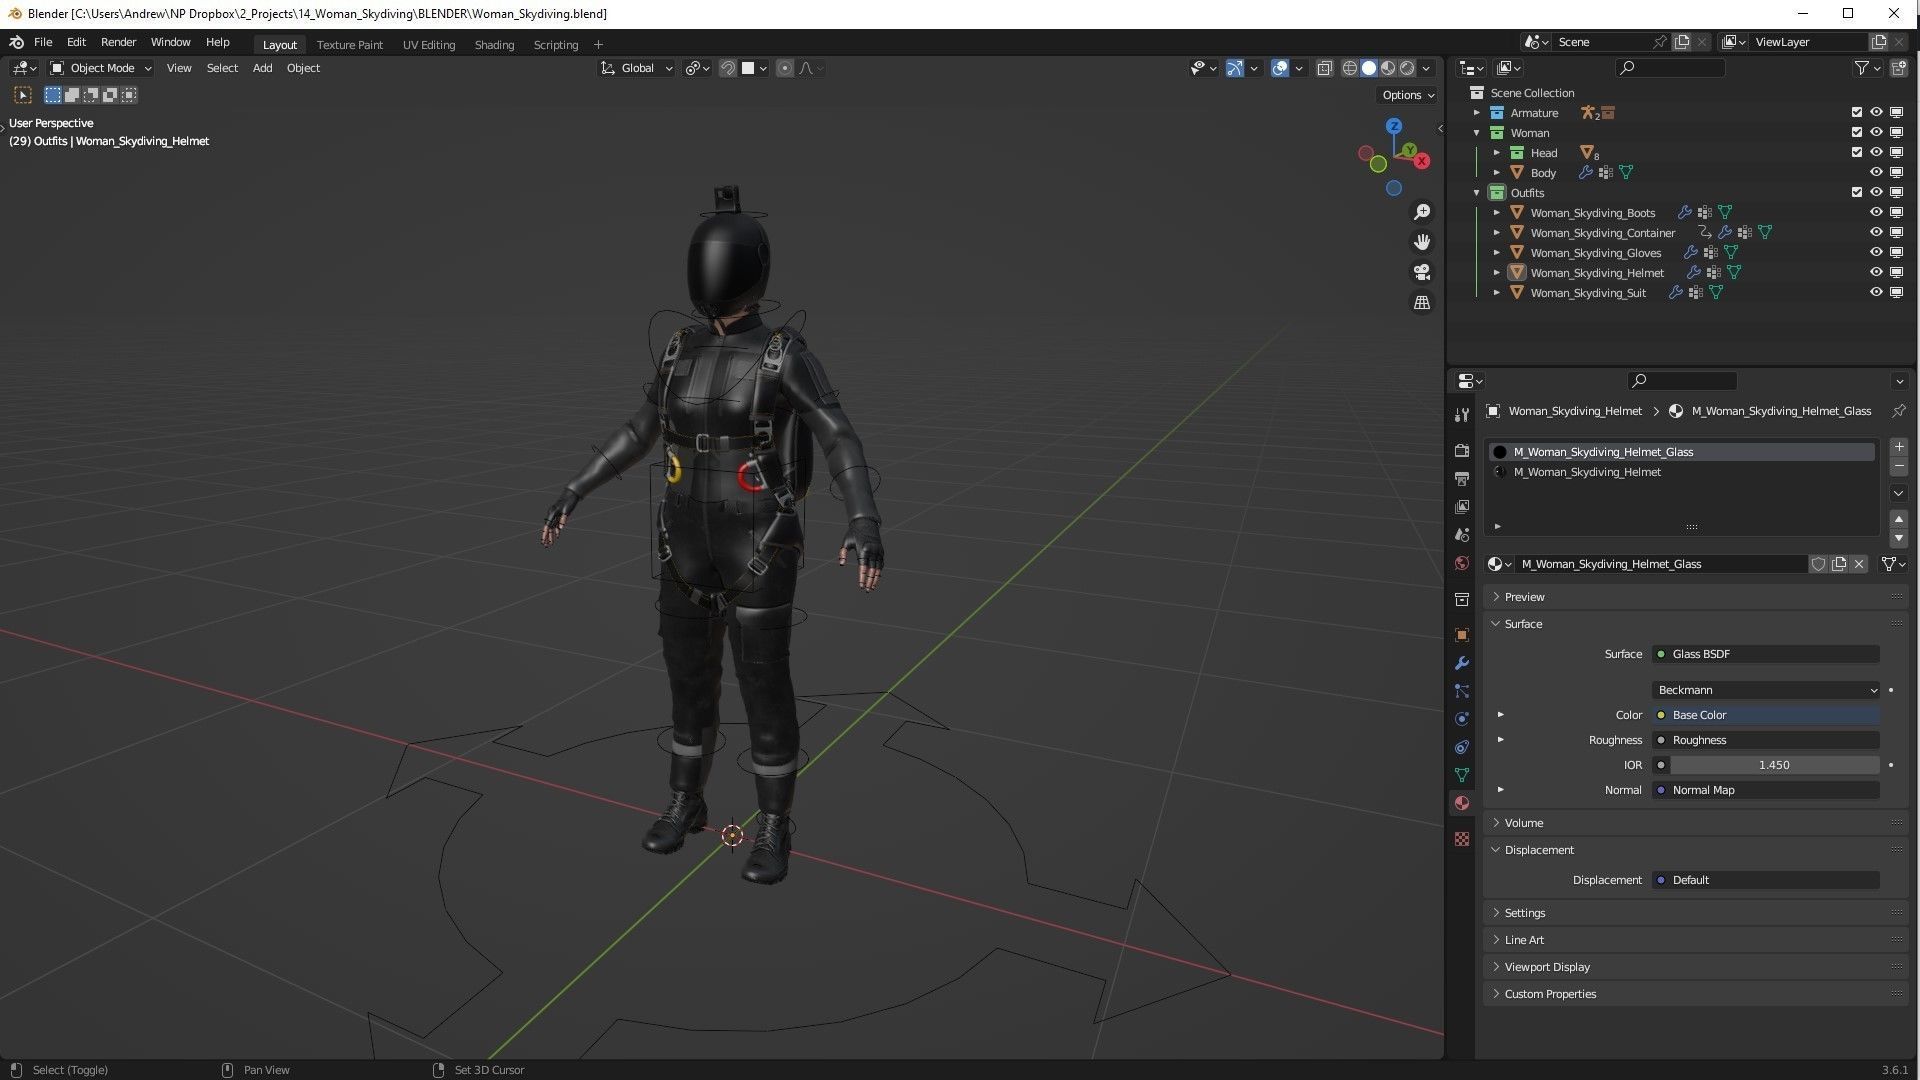The width and height of the screenshot is (1920, 1080).
Task: Toggle Outfits collection exclude checkbox
Action: click(1857, 193)
